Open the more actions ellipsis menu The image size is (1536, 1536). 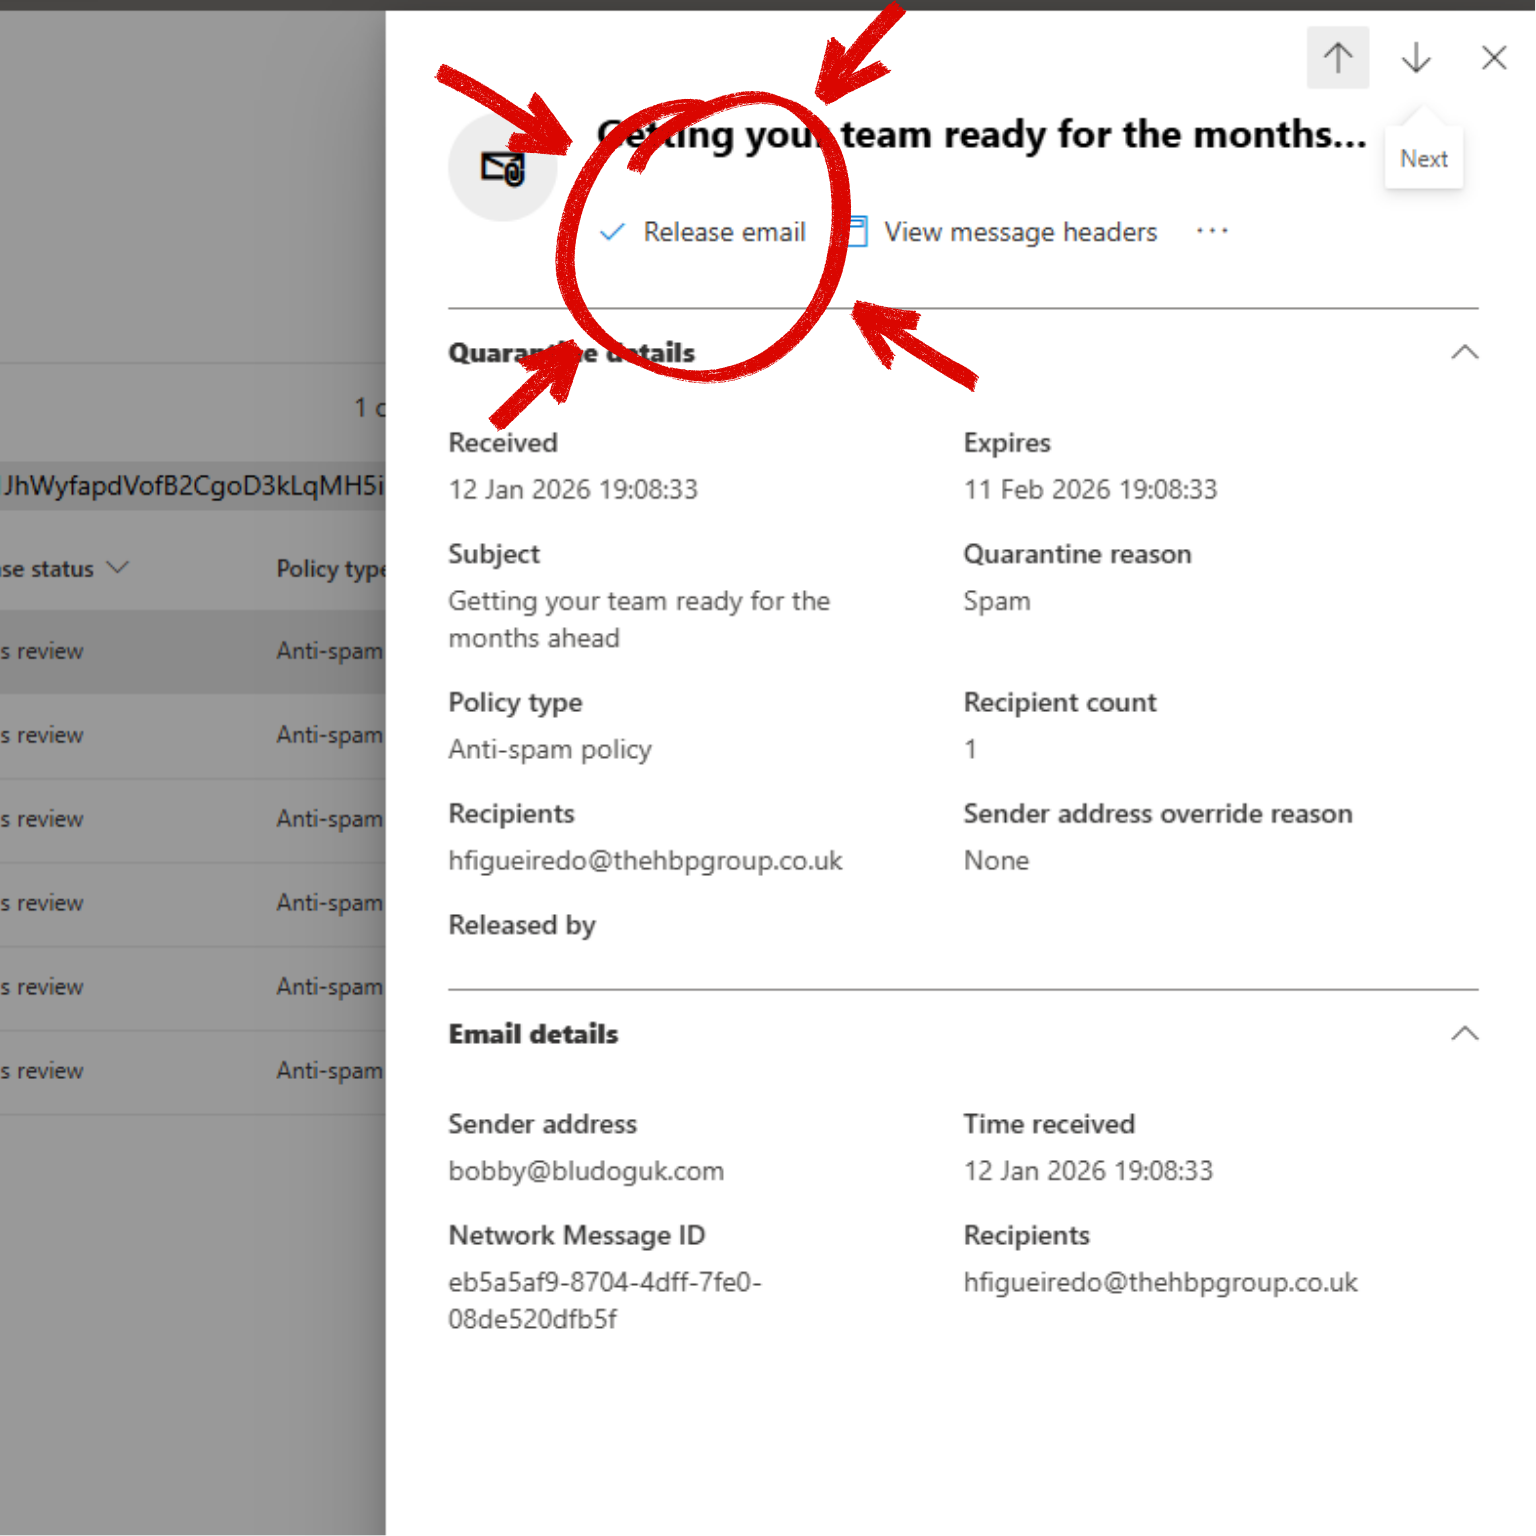coord(1211,231)
